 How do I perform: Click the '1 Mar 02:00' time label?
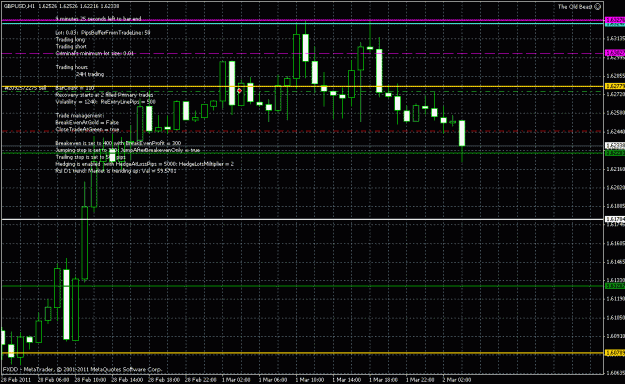click(236, 380)
